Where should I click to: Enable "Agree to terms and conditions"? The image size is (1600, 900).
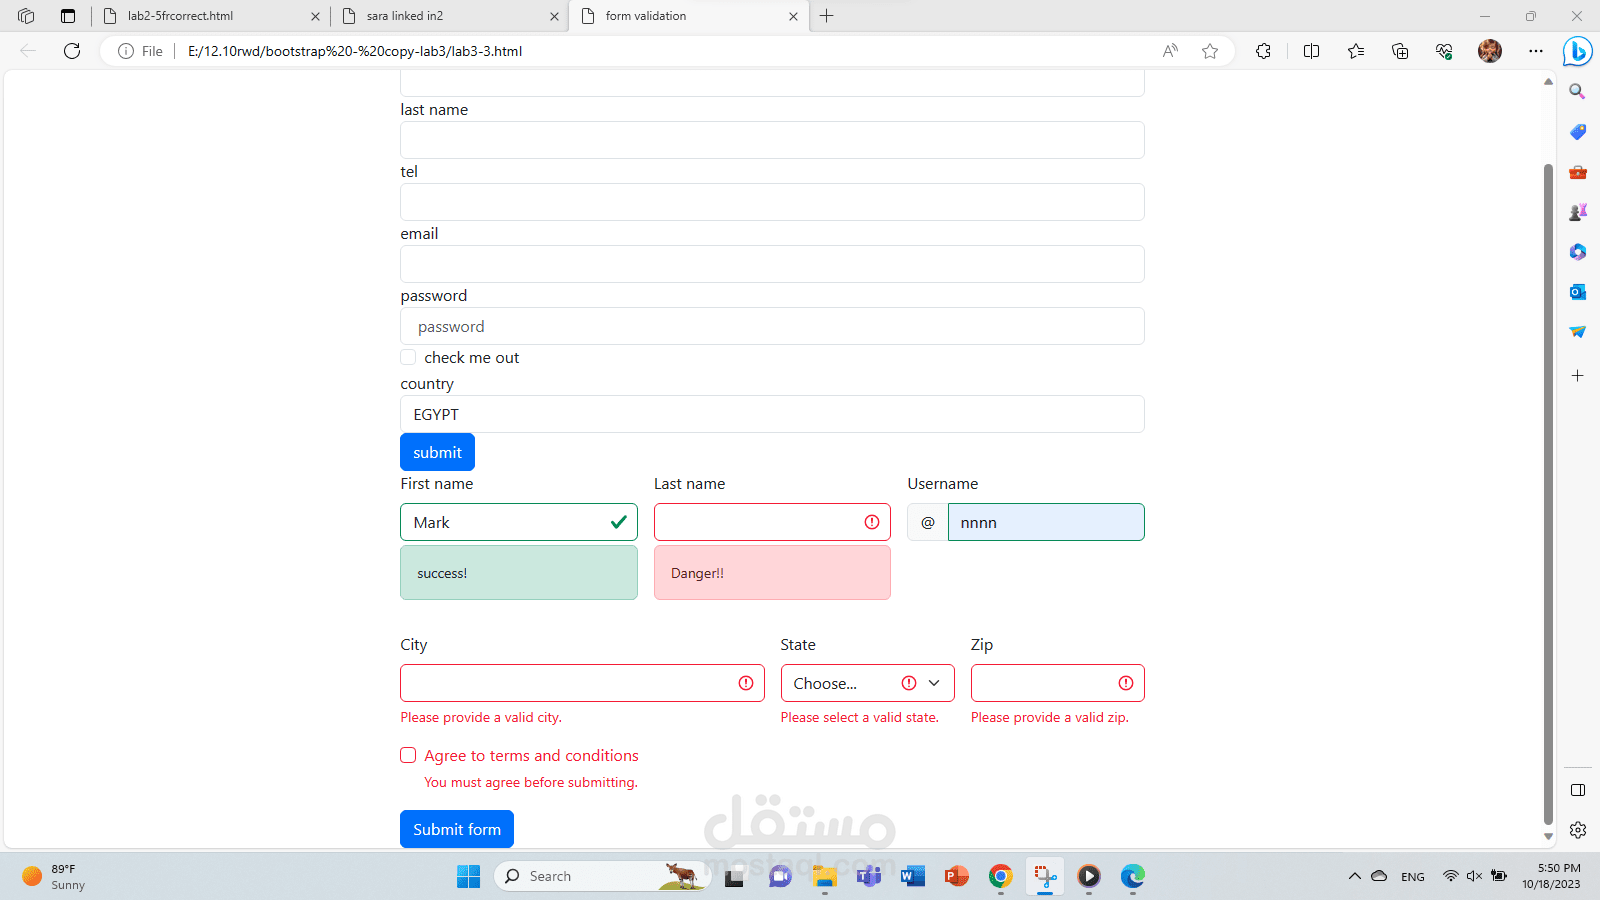pyautogui.click(x=408, y=755)
